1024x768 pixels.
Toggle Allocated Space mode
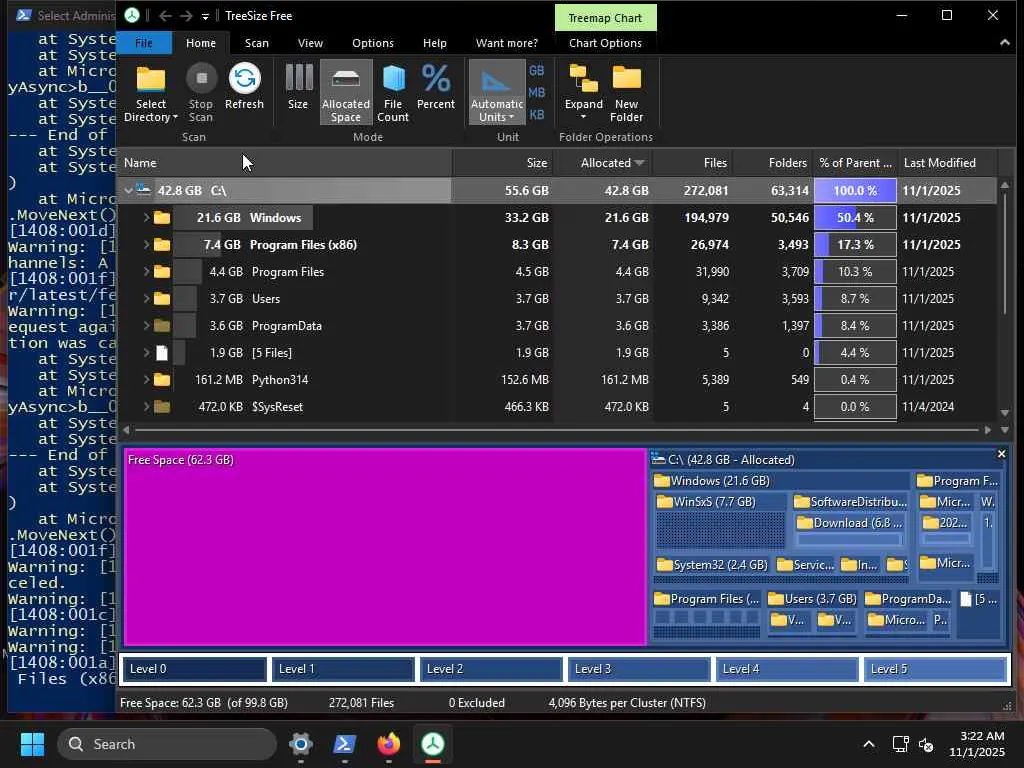(345, 93)
